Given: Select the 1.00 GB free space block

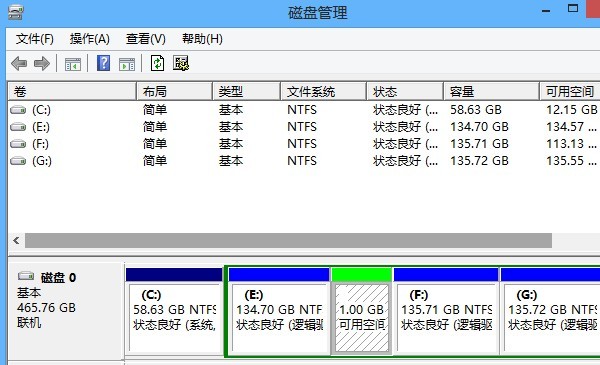Looking at the screenshot, I should (x=362, y=311).
